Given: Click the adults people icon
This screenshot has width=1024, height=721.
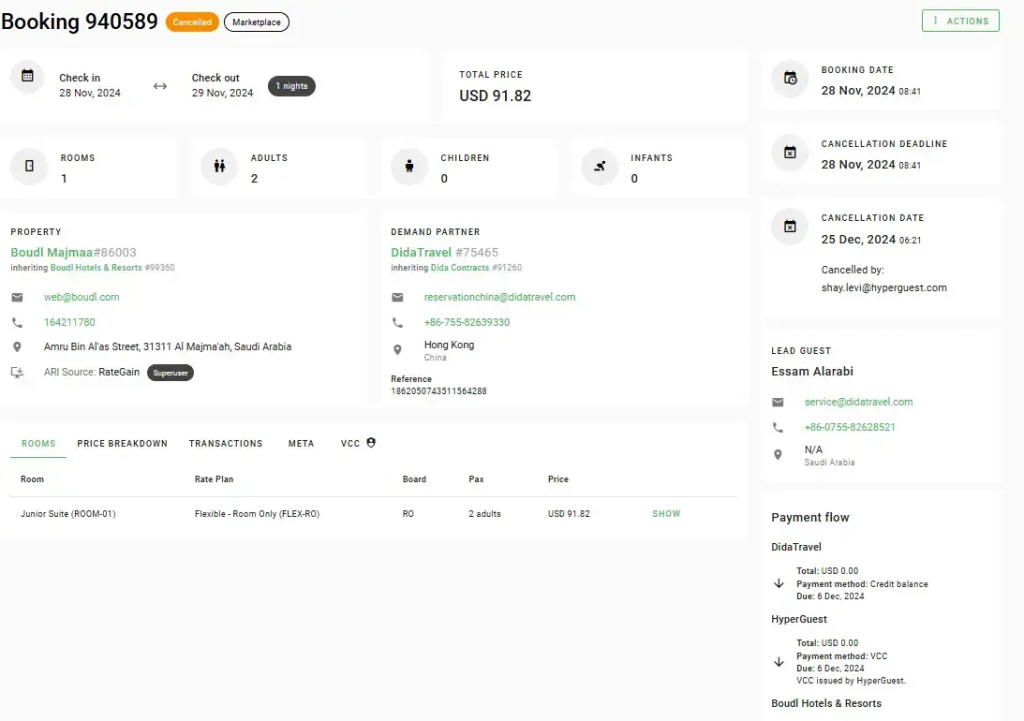Looking at the screenshot, I should point(219,166).
